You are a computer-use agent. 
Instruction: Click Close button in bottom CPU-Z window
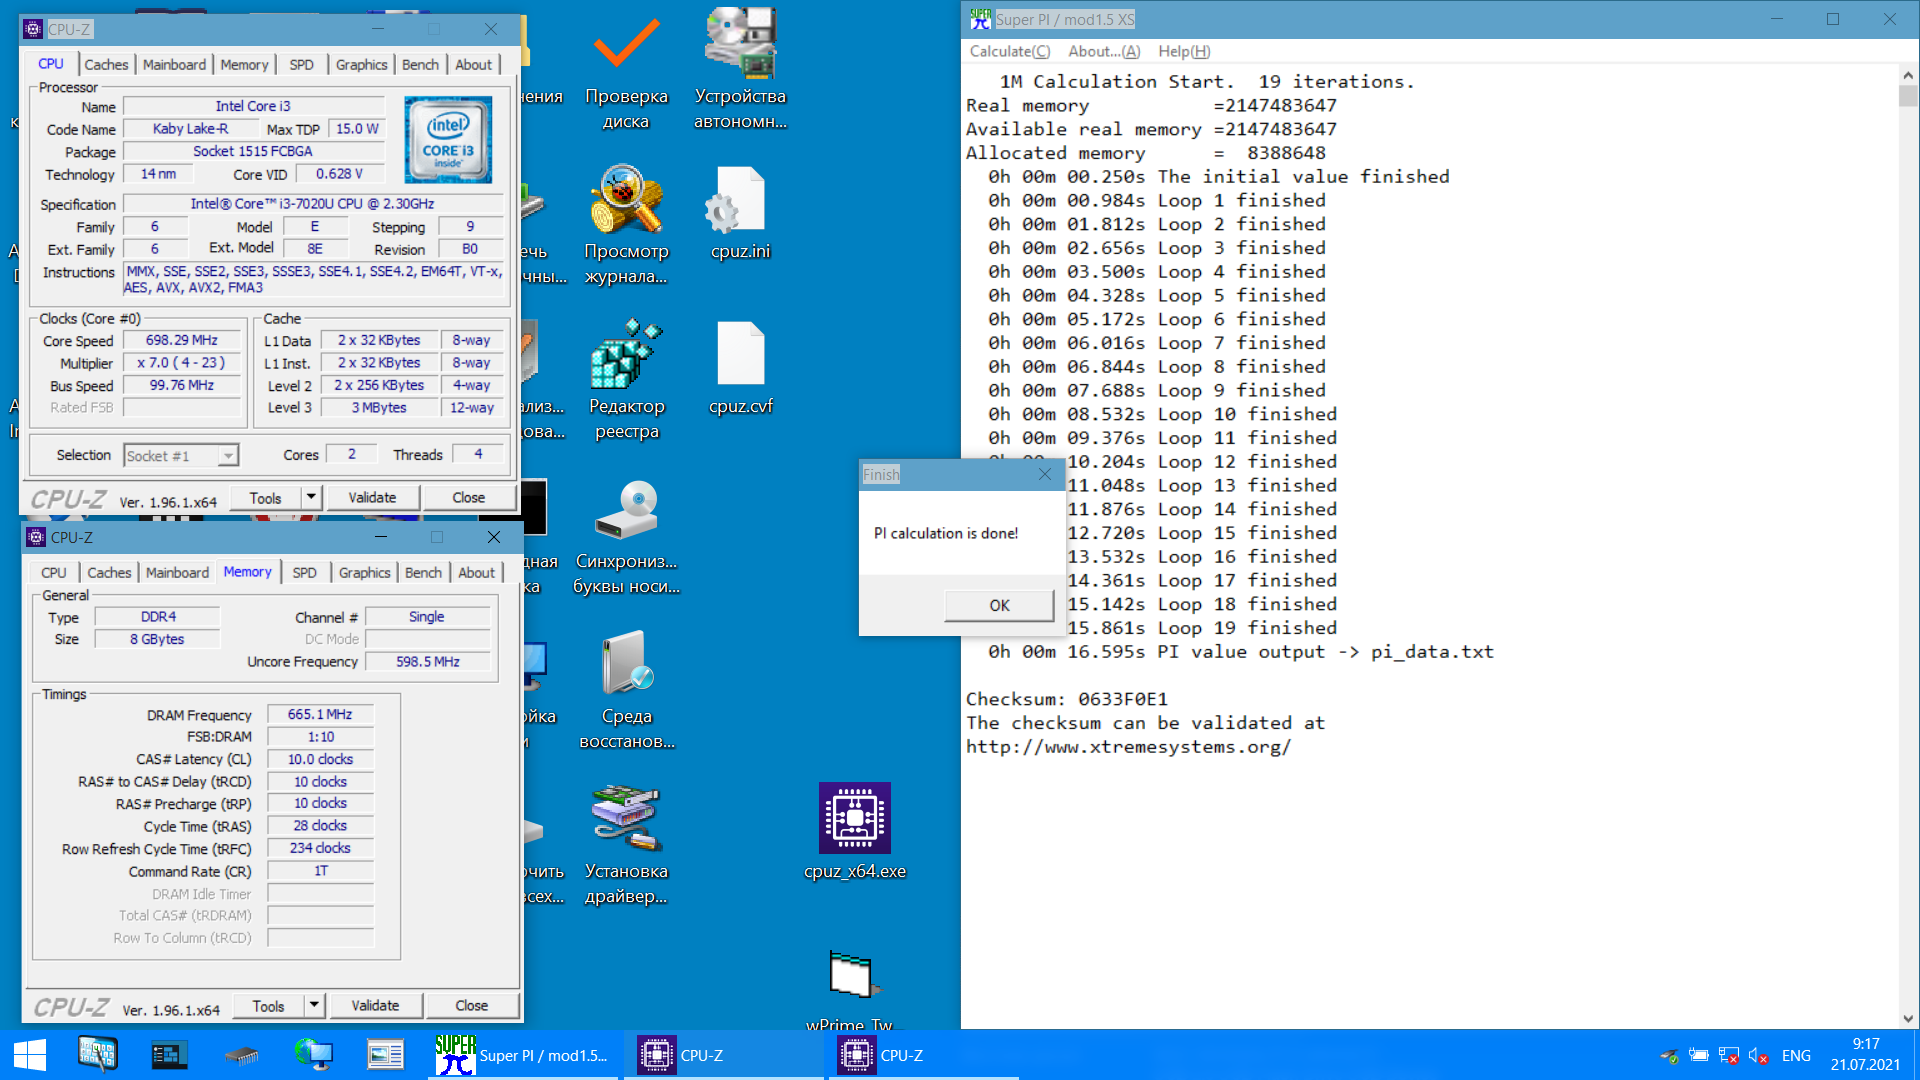pos(471,1005)
